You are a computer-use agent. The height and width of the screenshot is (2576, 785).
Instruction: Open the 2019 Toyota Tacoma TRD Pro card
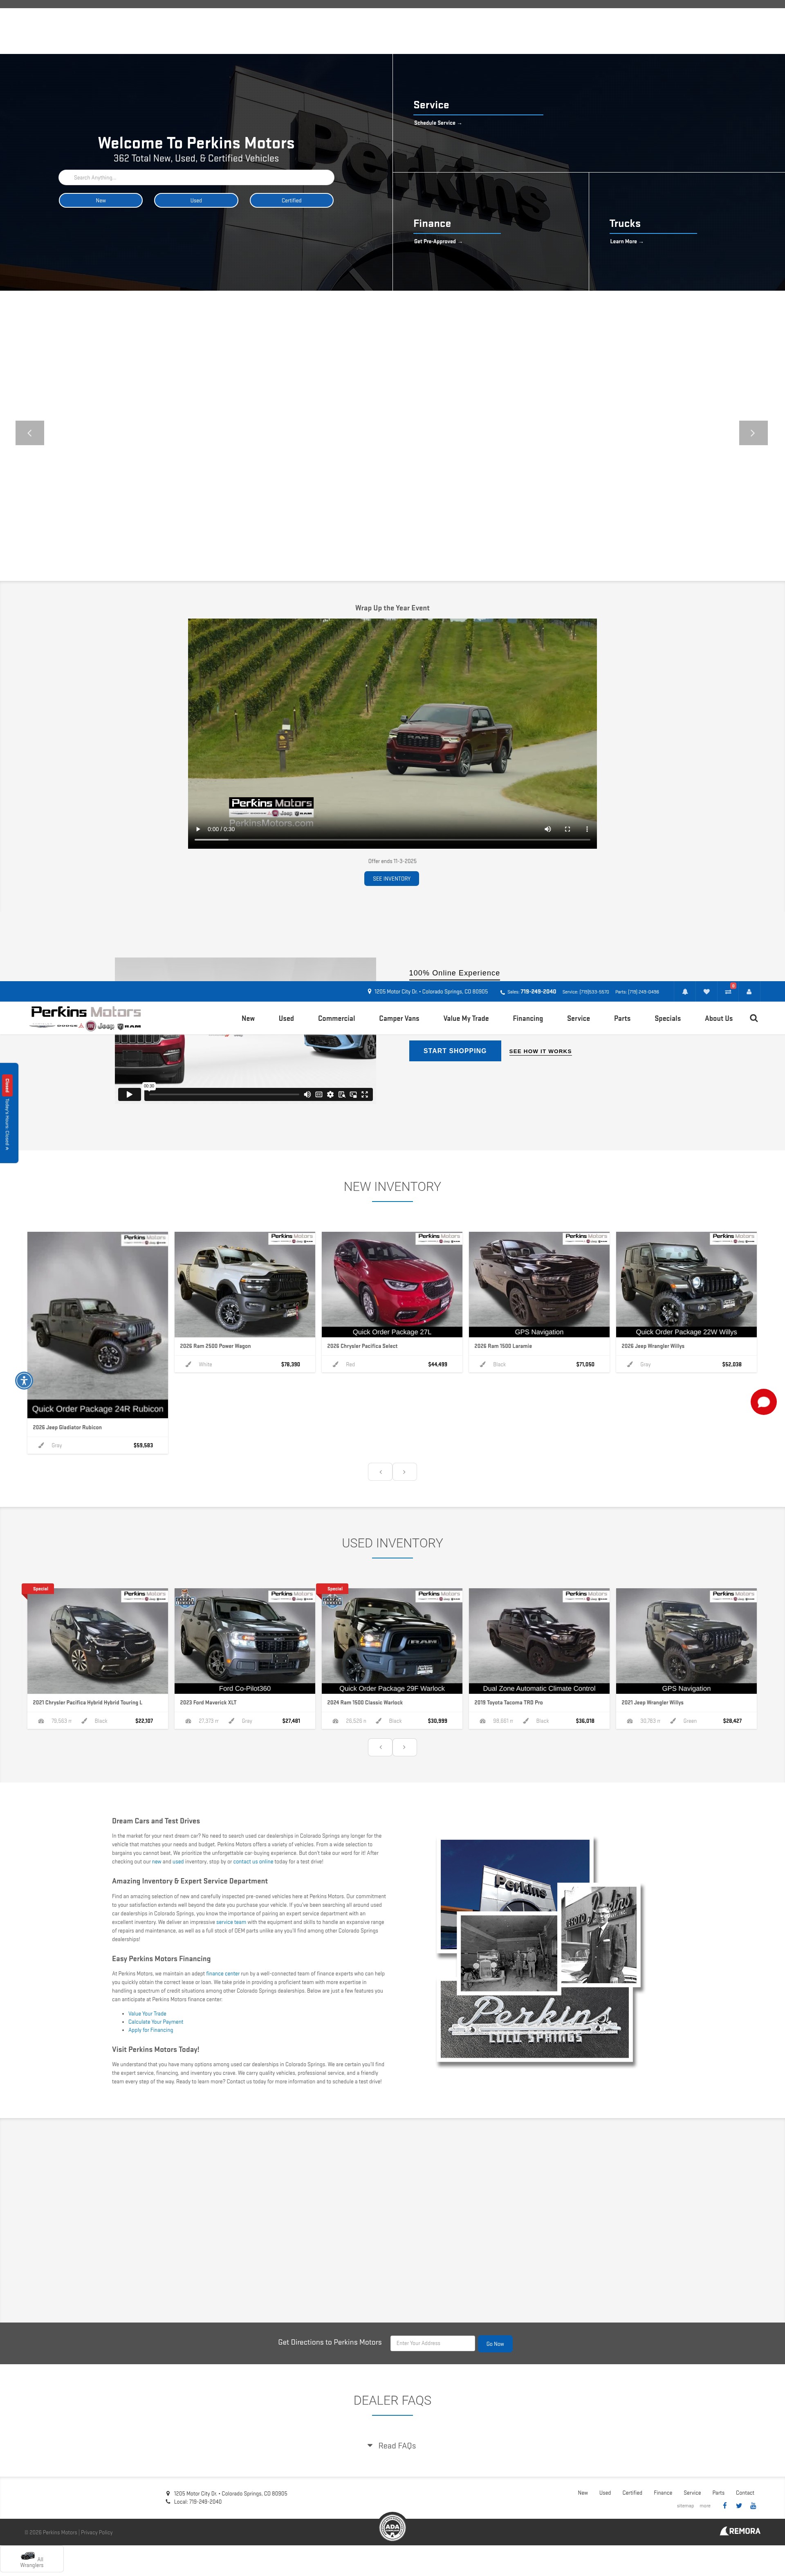(x=539, y=1658)
